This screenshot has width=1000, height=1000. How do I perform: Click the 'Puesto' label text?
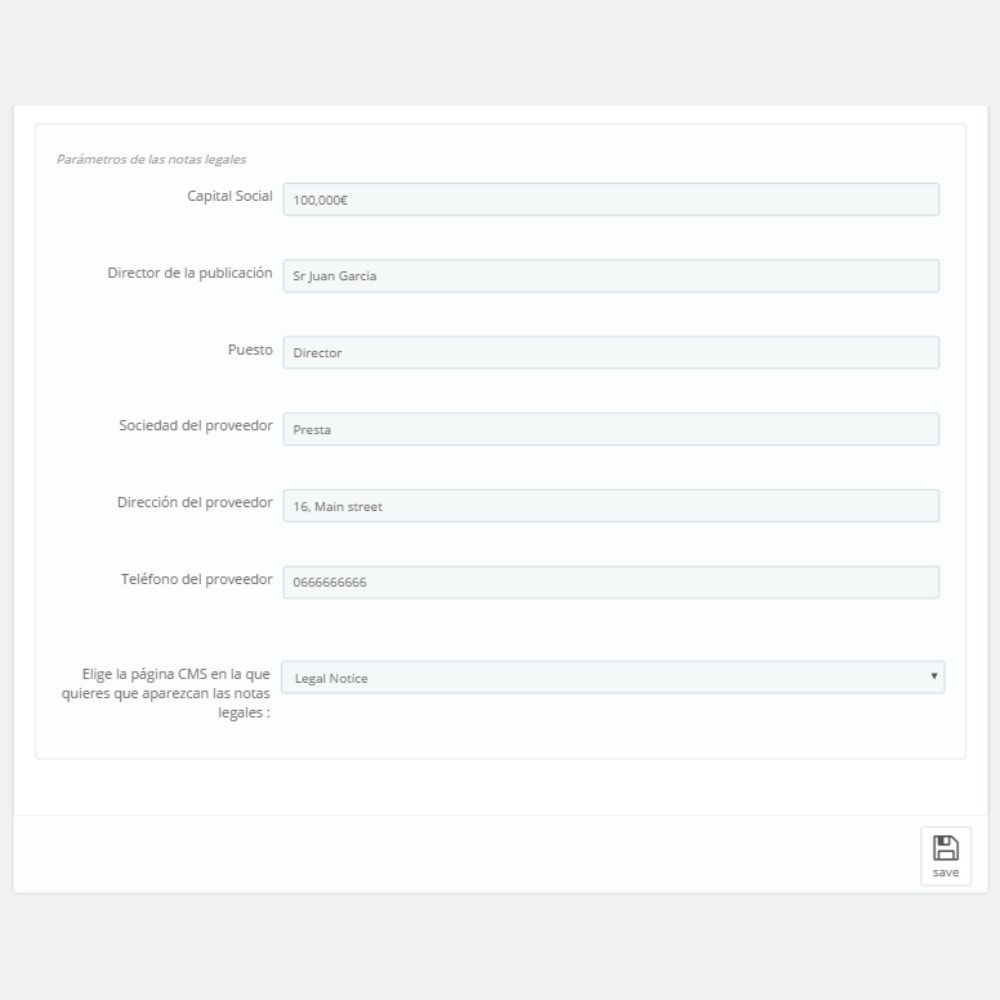250,349
